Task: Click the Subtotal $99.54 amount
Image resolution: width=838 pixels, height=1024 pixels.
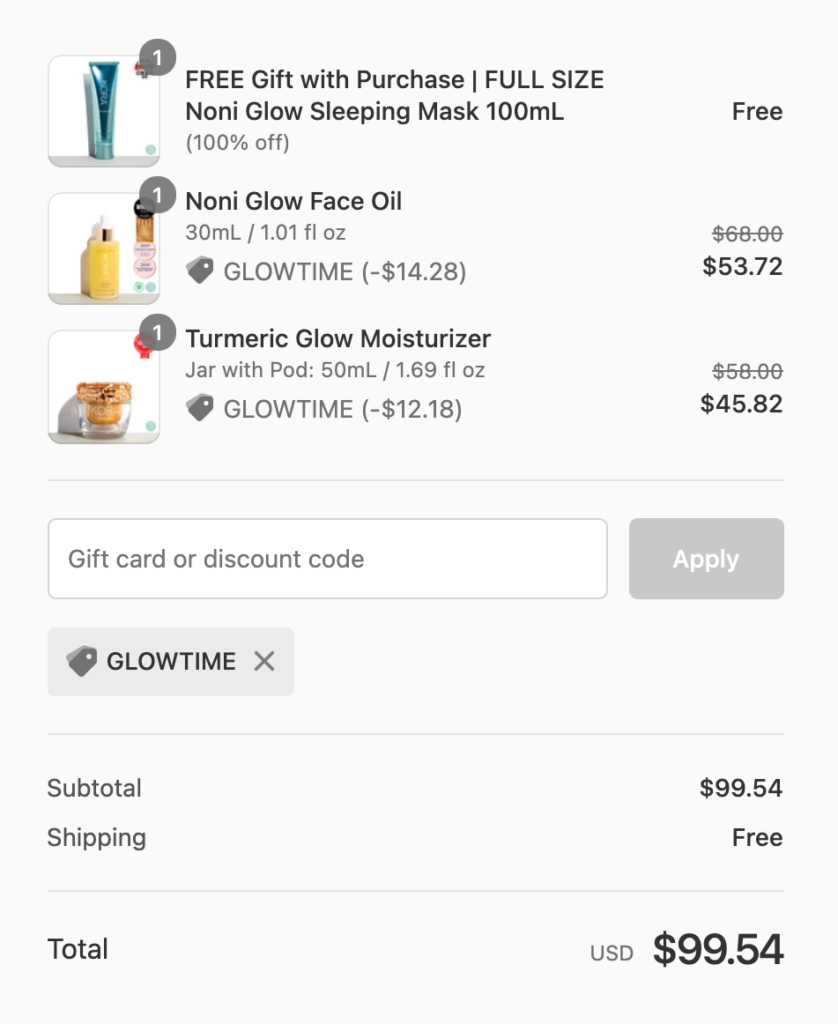Action: 740,788
